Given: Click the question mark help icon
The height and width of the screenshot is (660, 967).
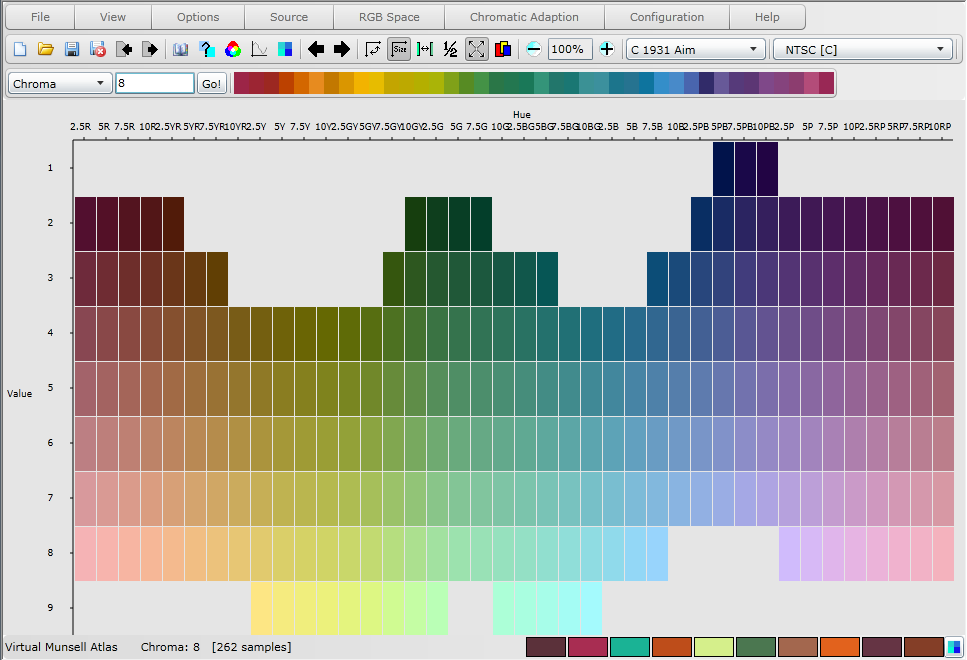Looking at the screenshot, I should [x=207, y=48].
